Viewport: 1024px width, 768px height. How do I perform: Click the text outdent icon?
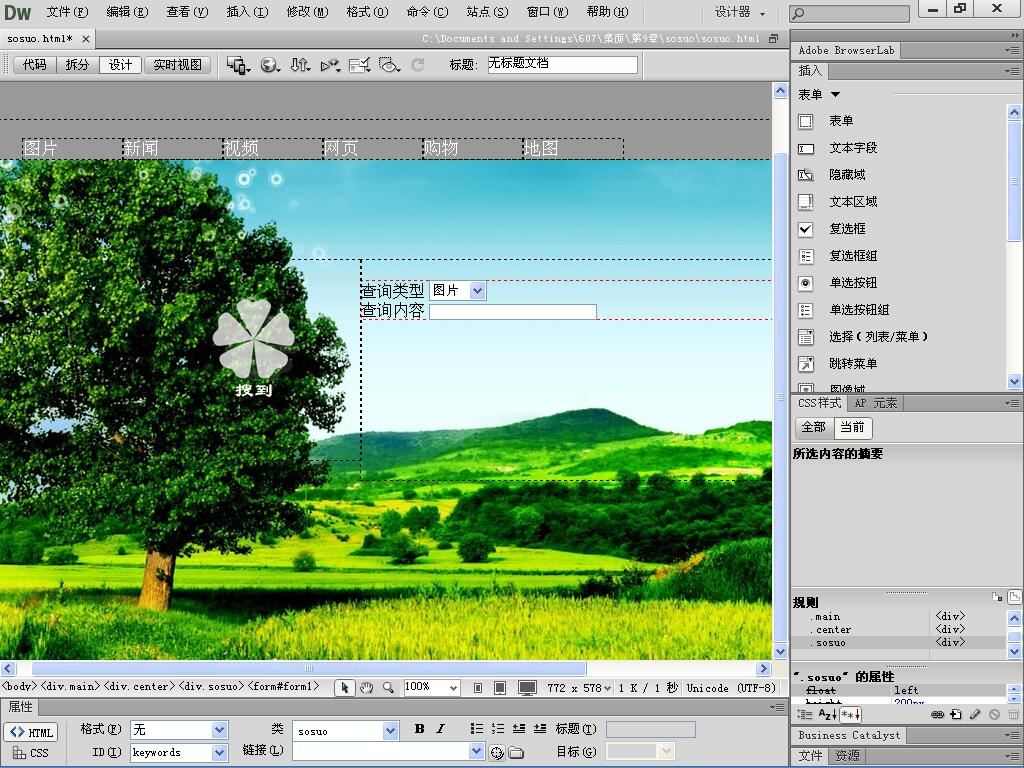pyautogui.click(x=519, y=729)
